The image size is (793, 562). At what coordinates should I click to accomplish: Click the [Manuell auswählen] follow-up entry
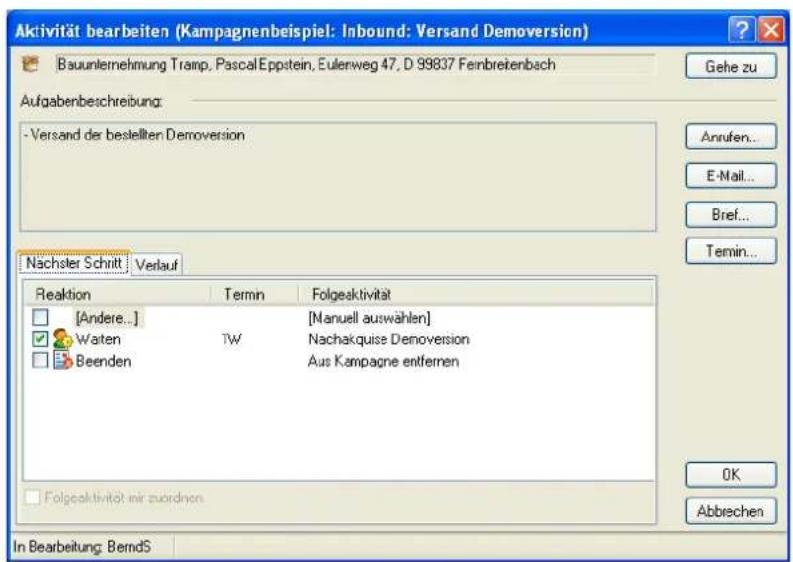pyautogui.click(x=369, y=318)
